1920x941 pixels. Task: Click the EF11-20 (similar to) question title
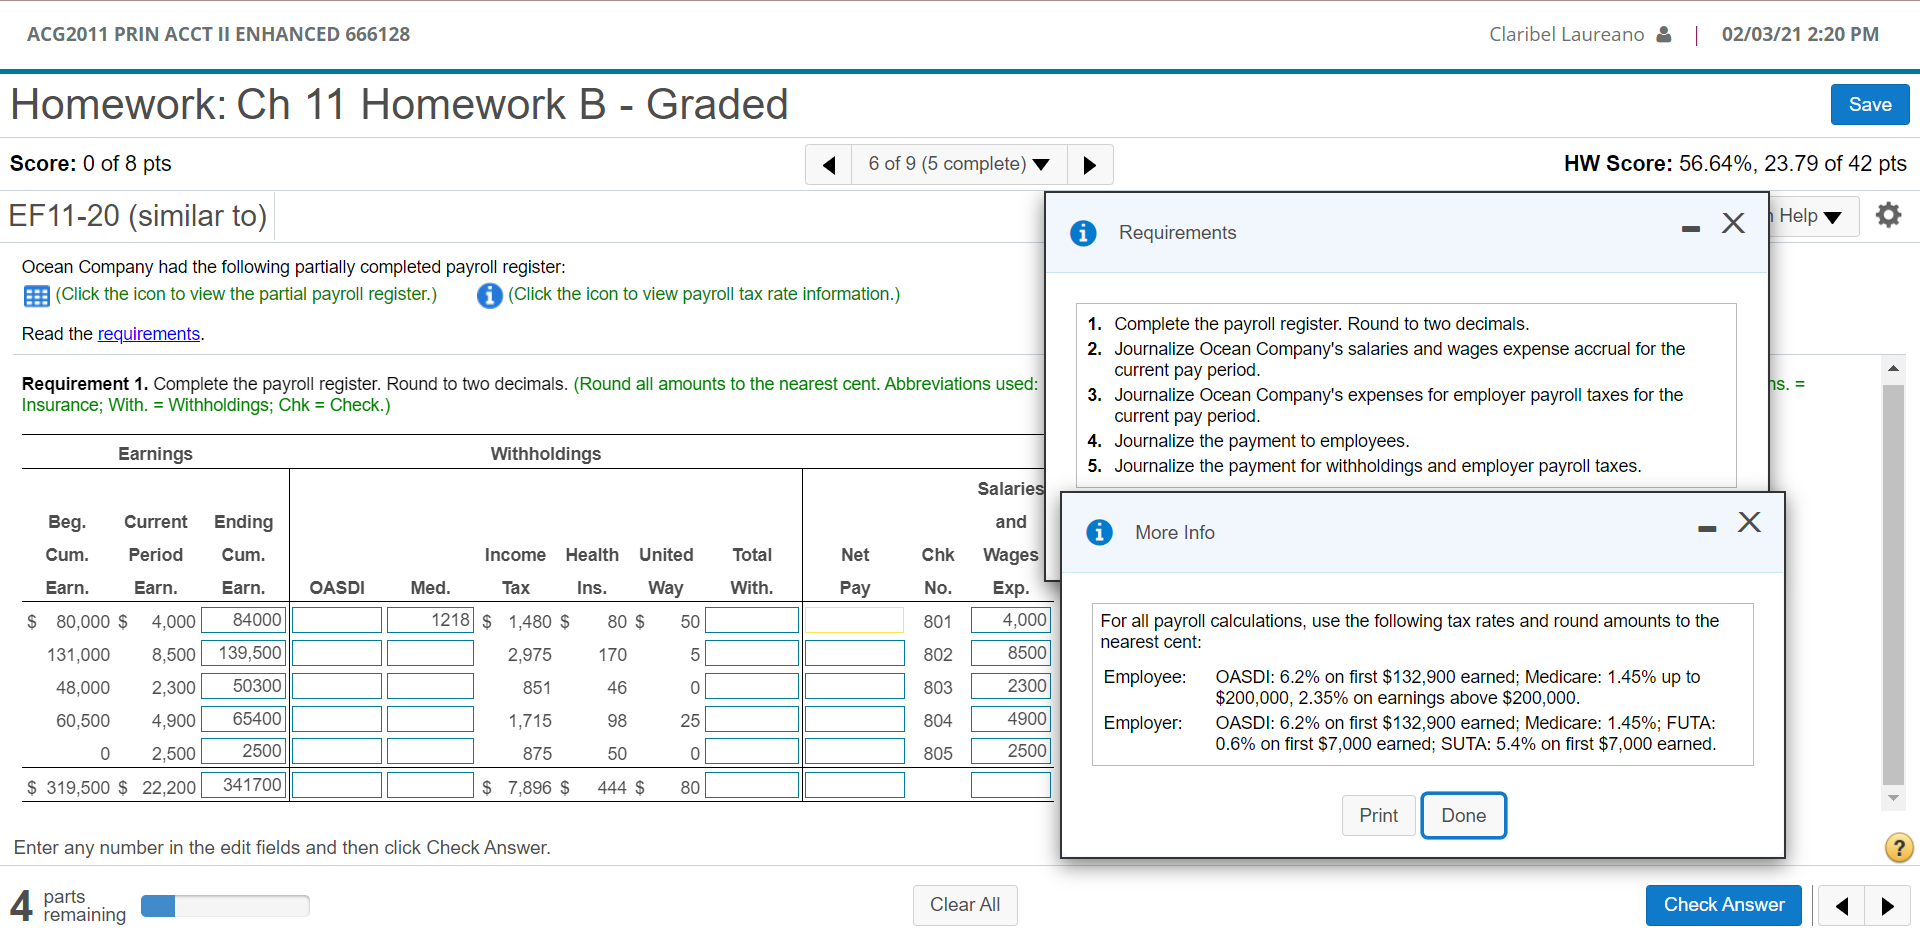[138, 216]
